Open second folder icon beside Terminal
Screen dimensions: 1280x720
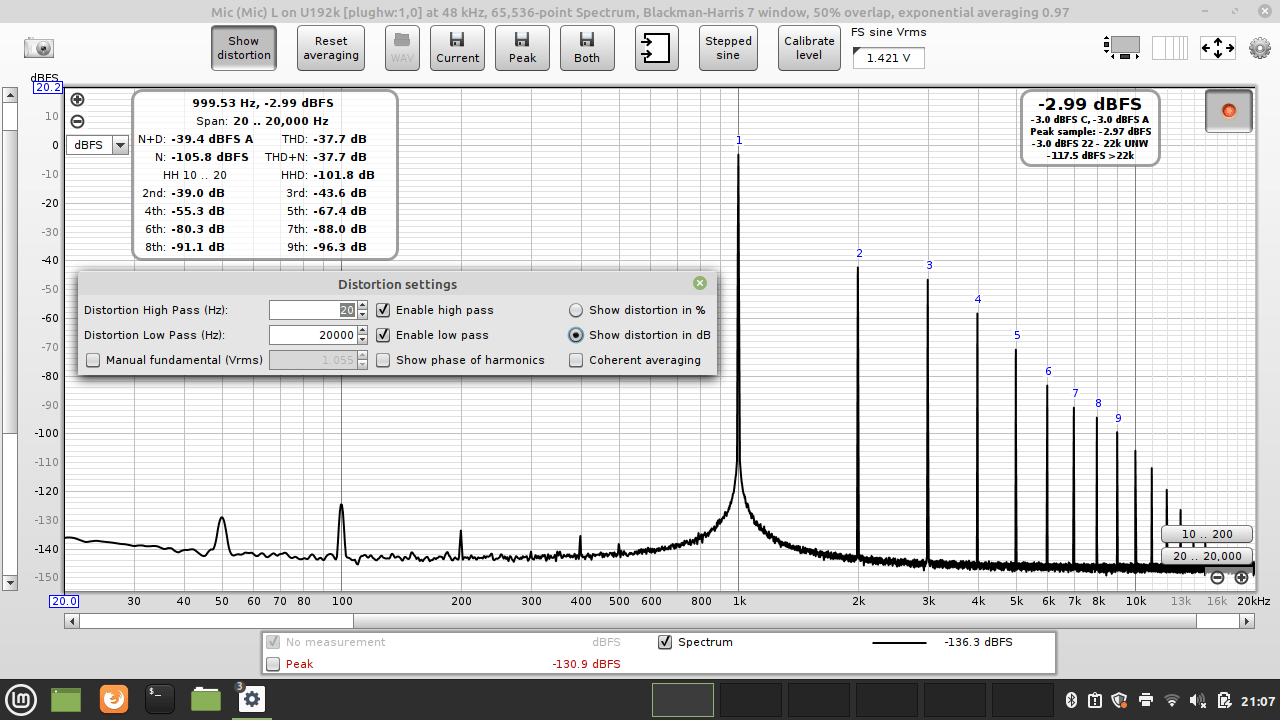206,699
